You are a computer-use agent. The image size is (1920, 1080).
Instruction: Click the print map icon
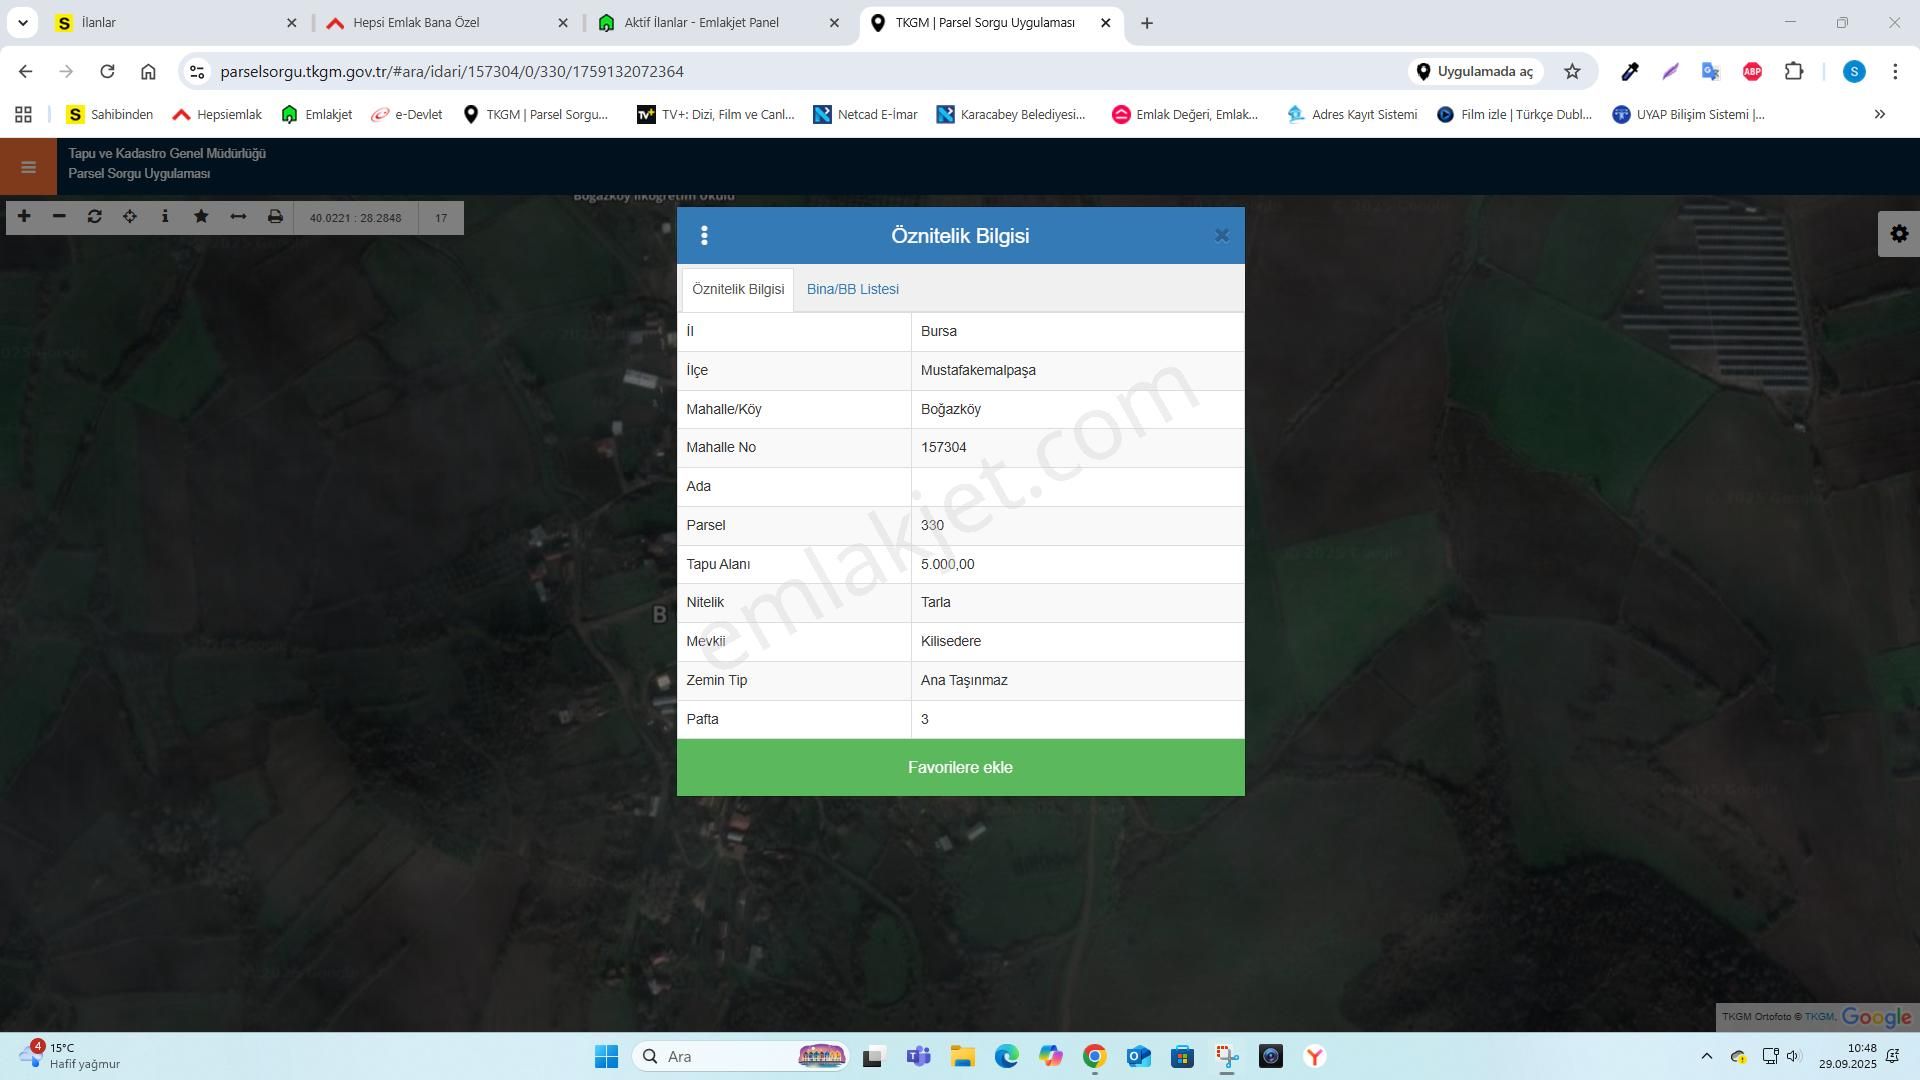(x=275, y=217)
